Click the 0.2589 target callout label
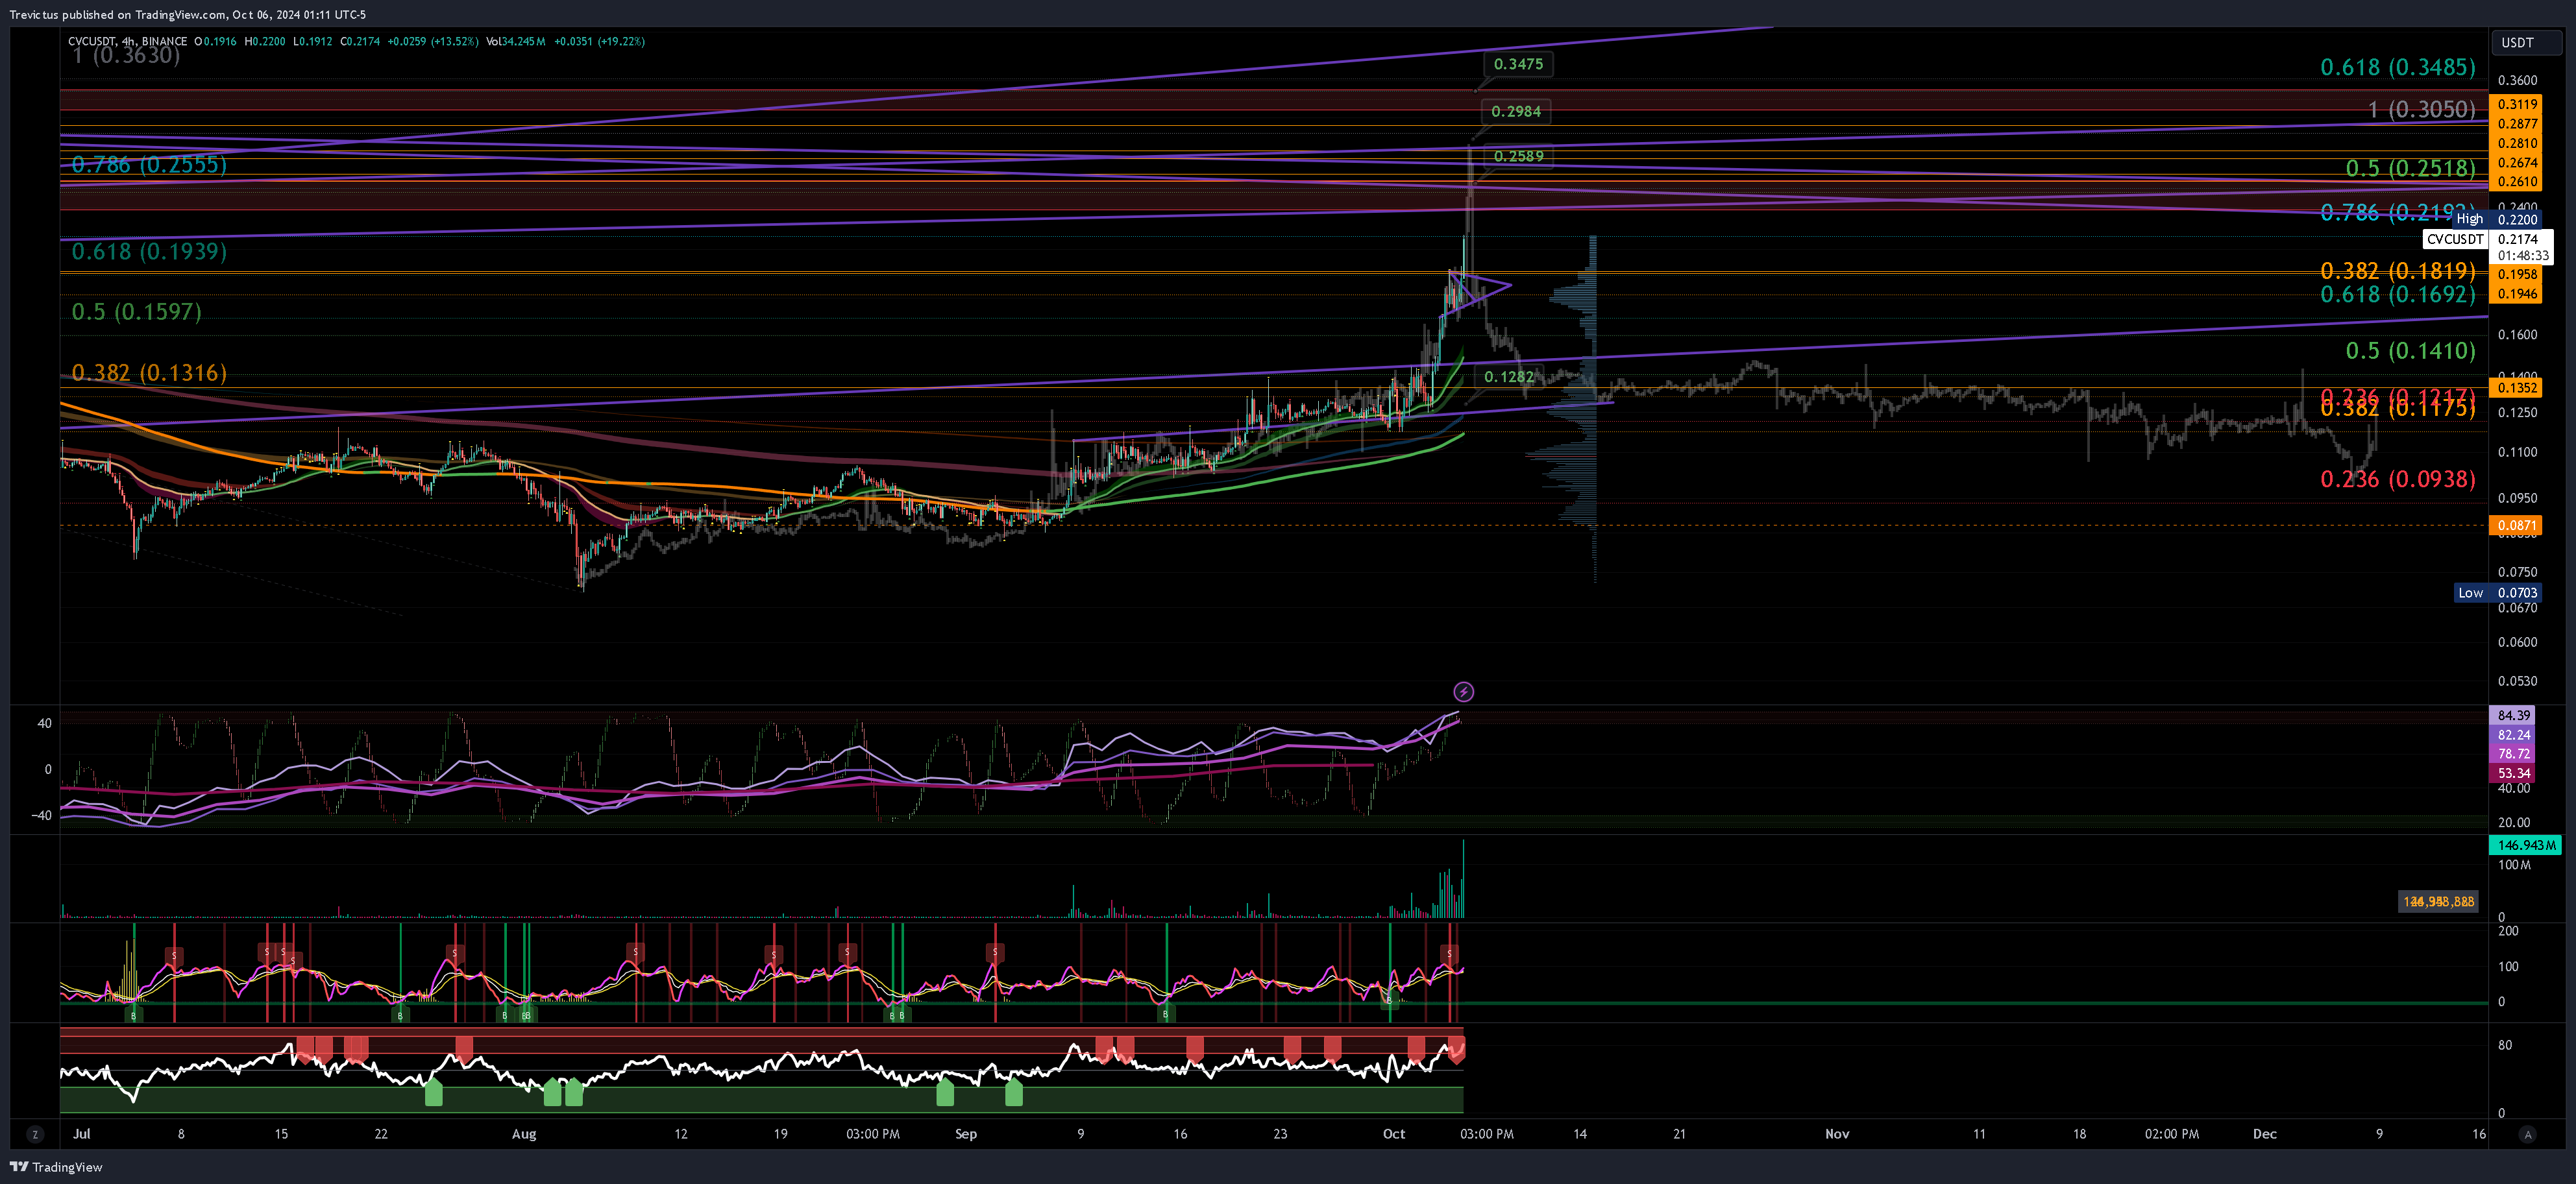 click(1518, 156)
